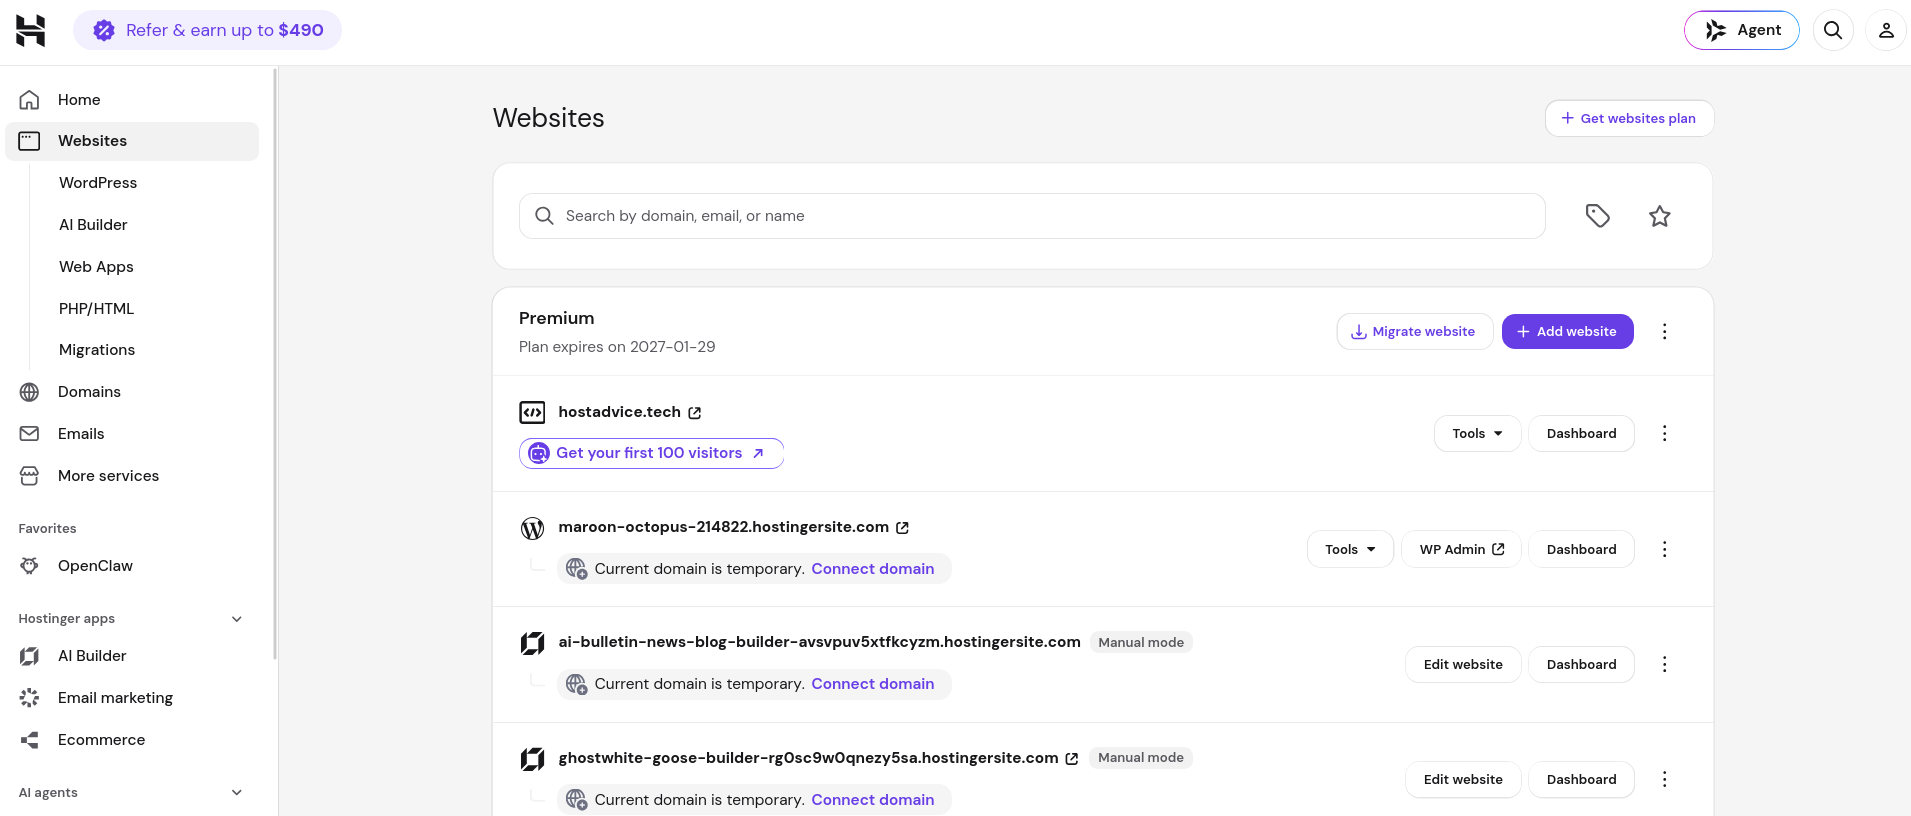The width and height of the screenshot is (1911, 816).
Task: Open Web Apps submenu item
Action: pyautogui.click(x=96, y=267)
